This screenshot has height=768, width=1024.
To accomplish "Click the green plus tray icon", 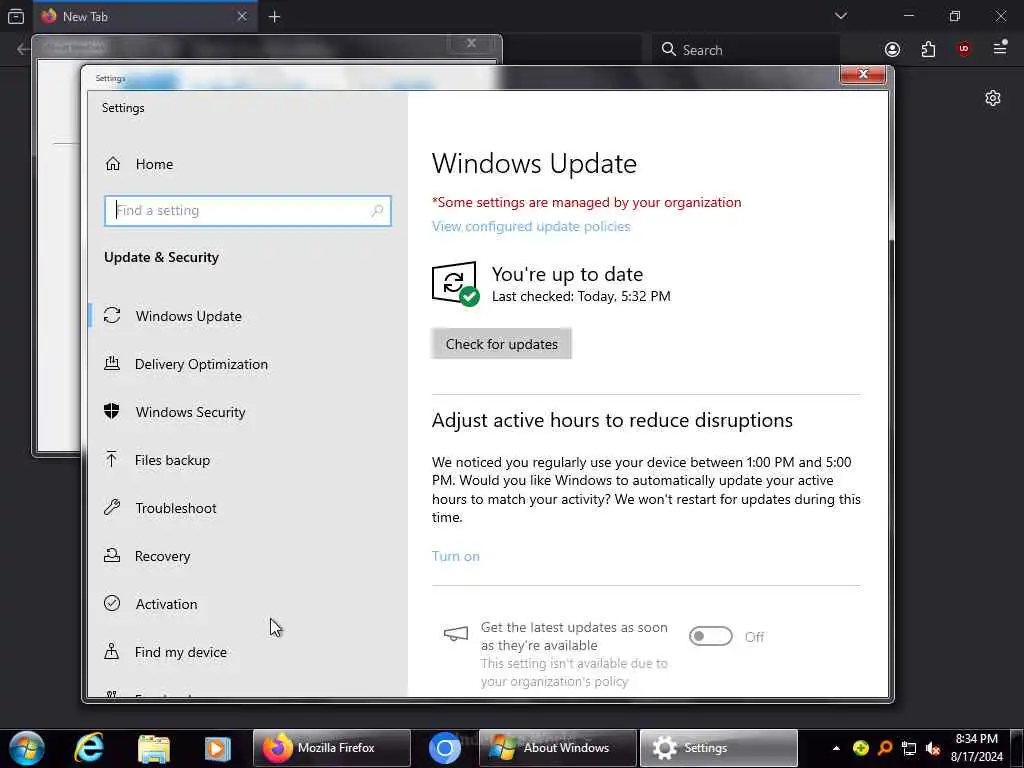I will point(861,748).
